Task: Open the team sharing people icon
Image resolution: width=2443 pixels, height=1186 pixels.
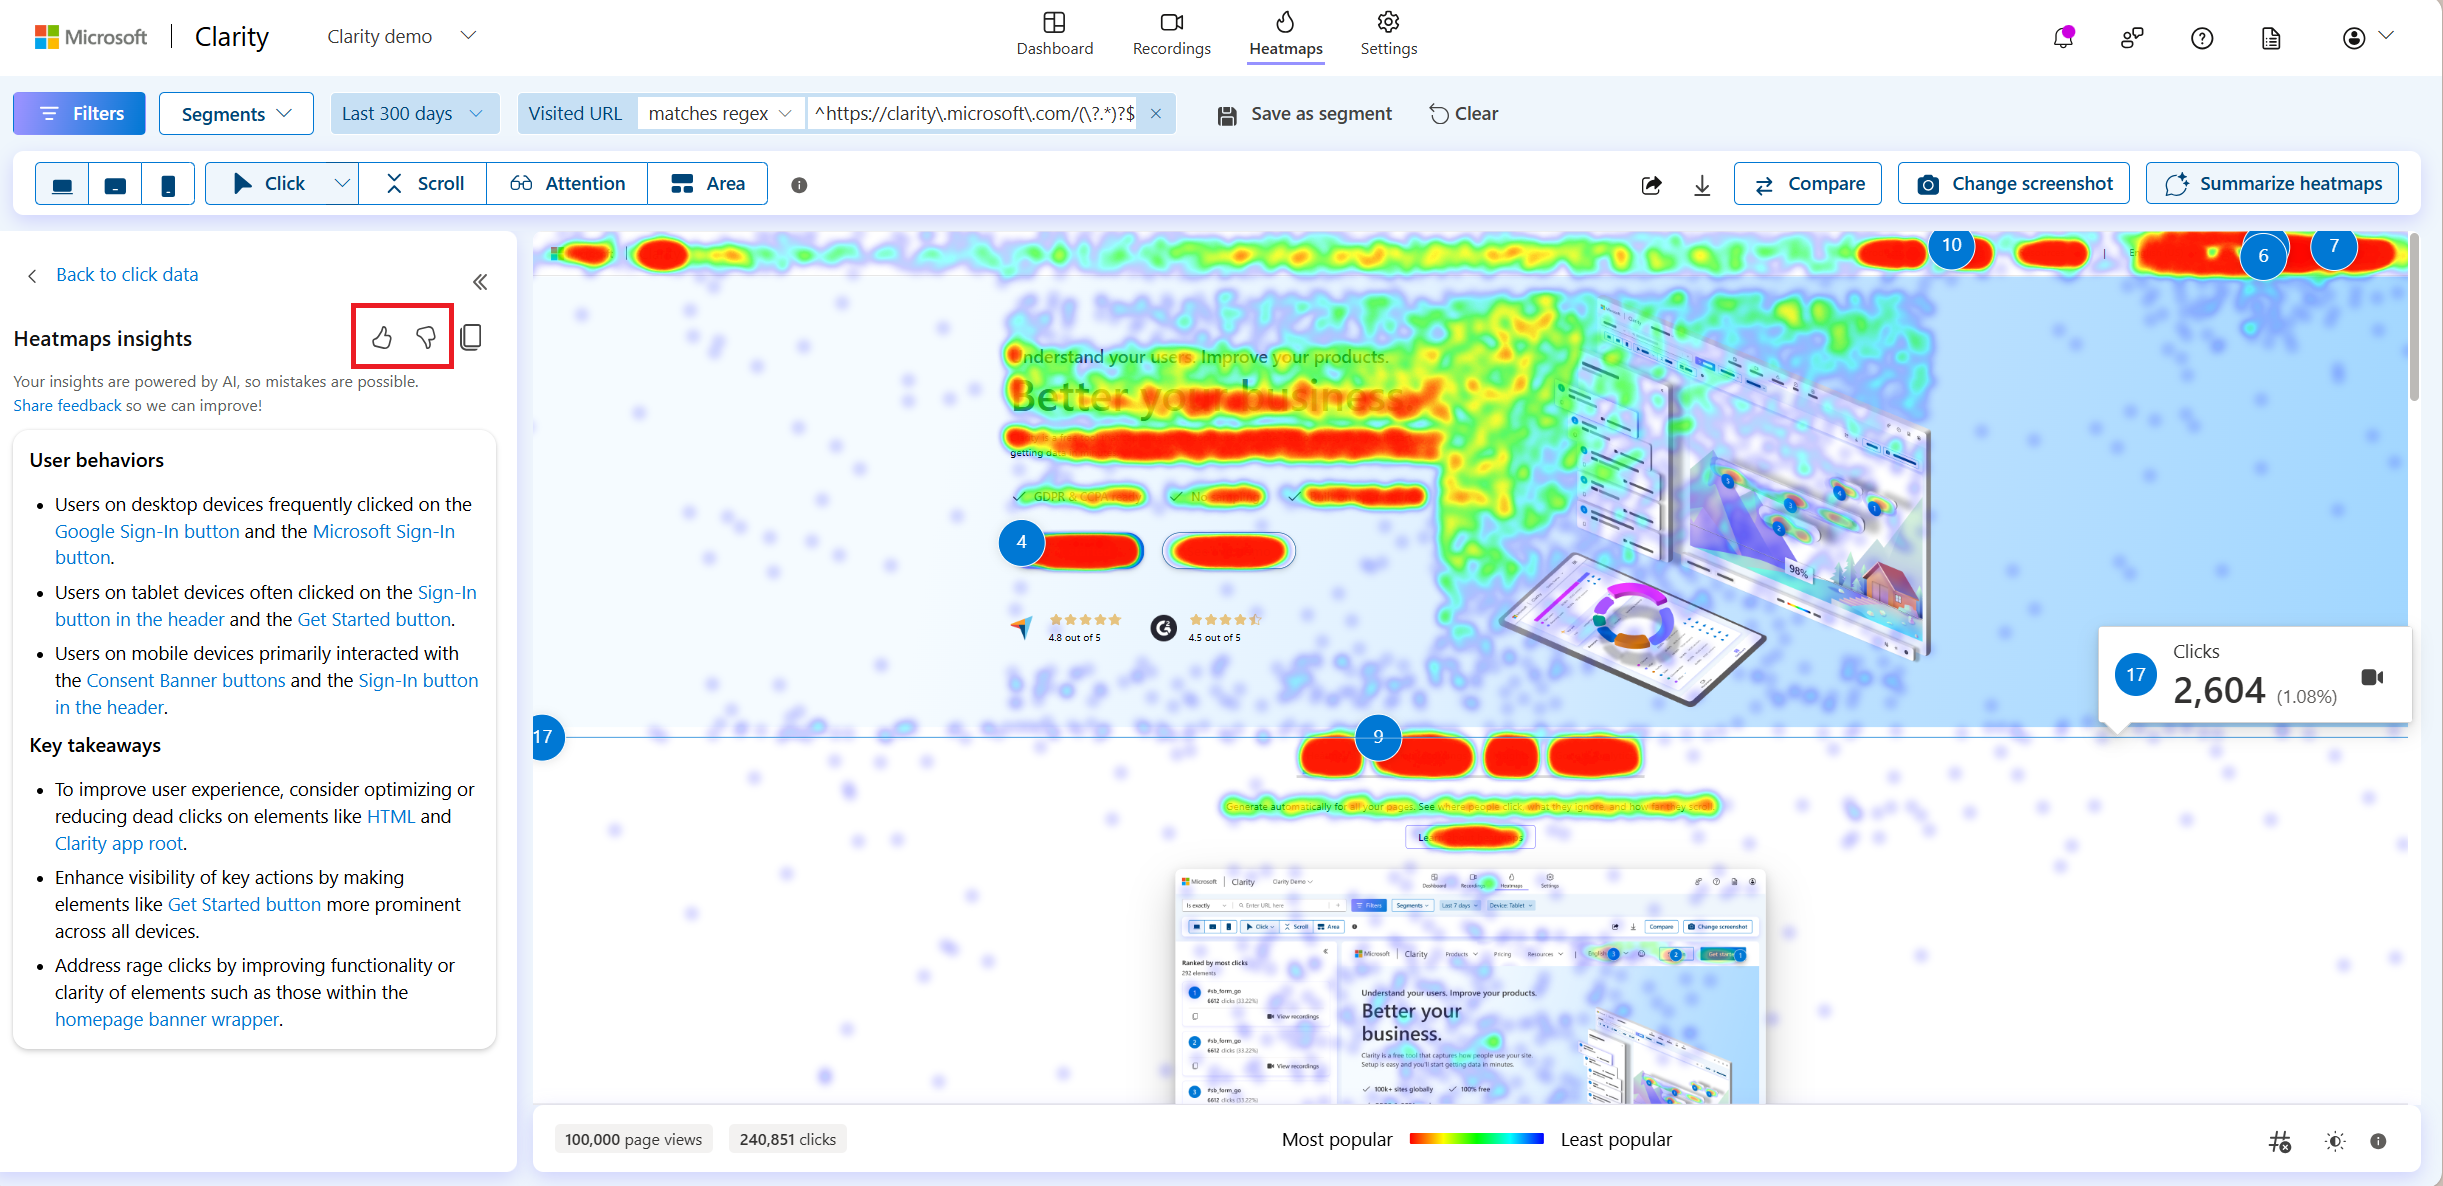Action: 2132,38
